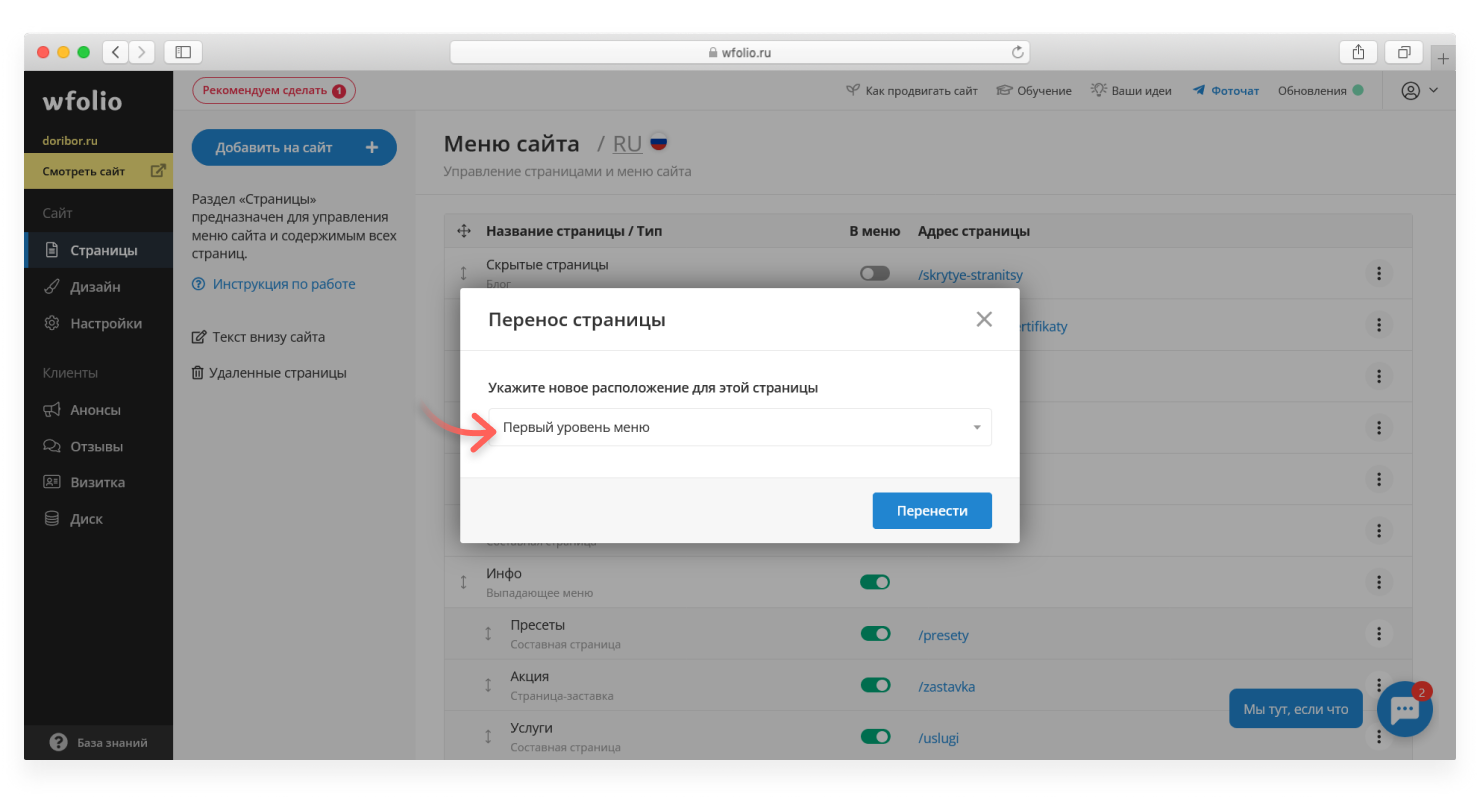1480x799 pixels.
Task: Open Обновления in top bar
Action: point(1320,90)
